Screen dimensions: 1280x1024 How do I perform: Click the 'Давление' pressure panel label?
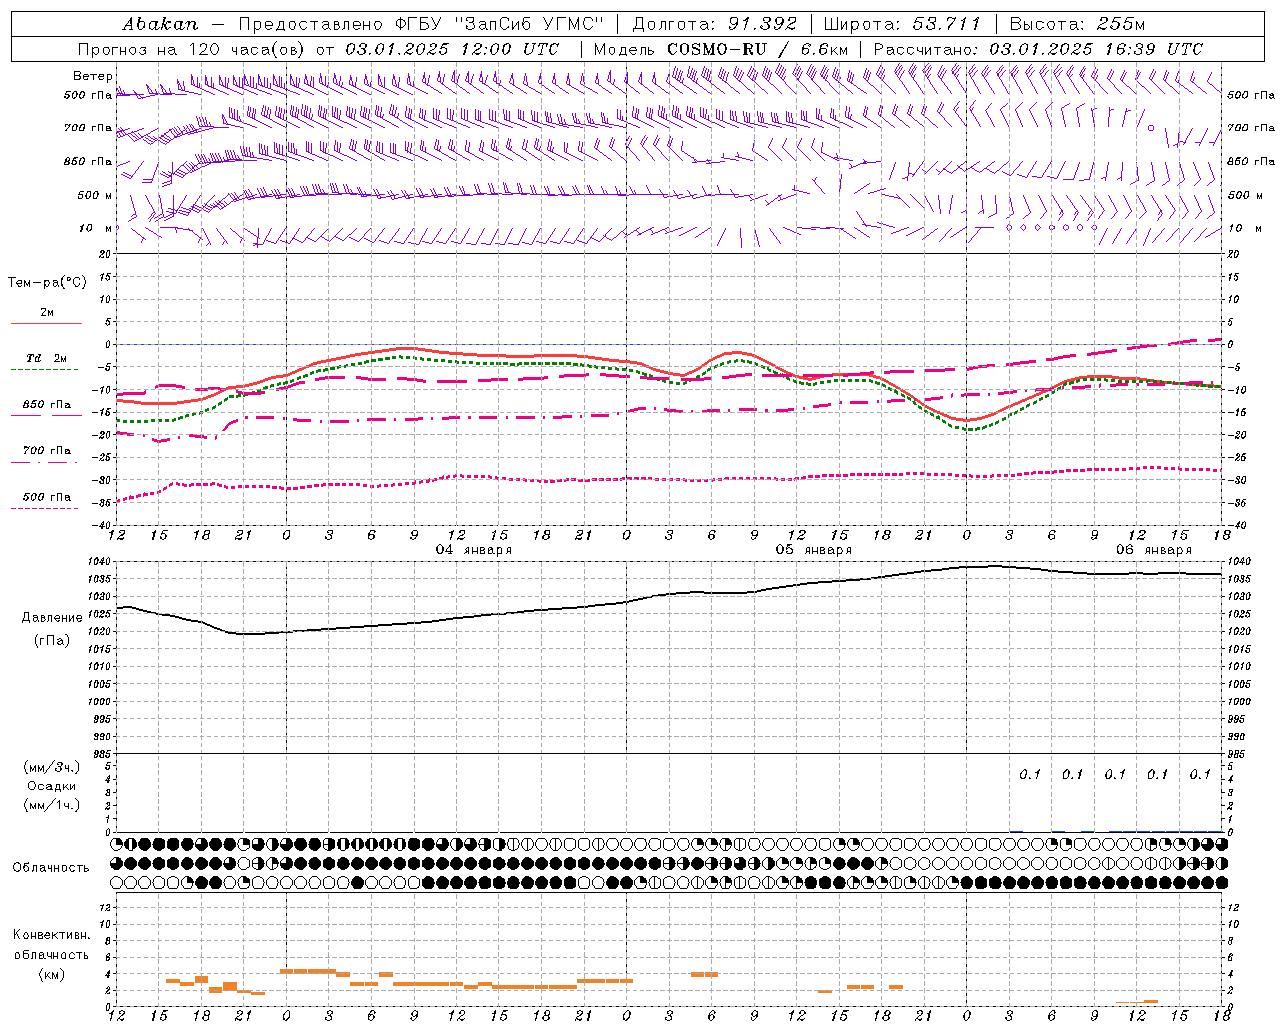click(x=52, y=618)
